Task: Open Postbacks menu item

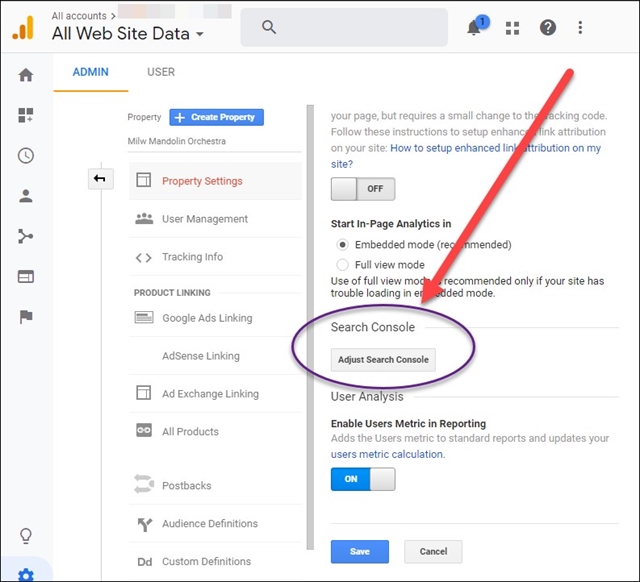Action: [215, 486]
